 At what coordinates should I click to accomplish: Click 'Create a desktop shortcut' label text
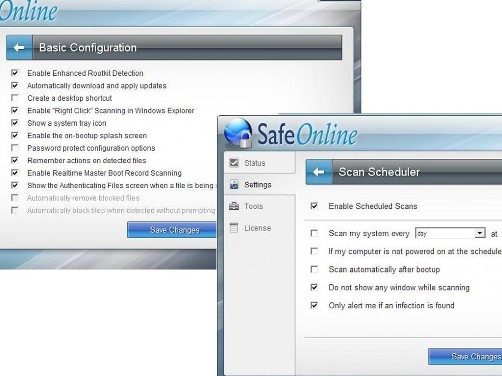(x=70, y=98)
